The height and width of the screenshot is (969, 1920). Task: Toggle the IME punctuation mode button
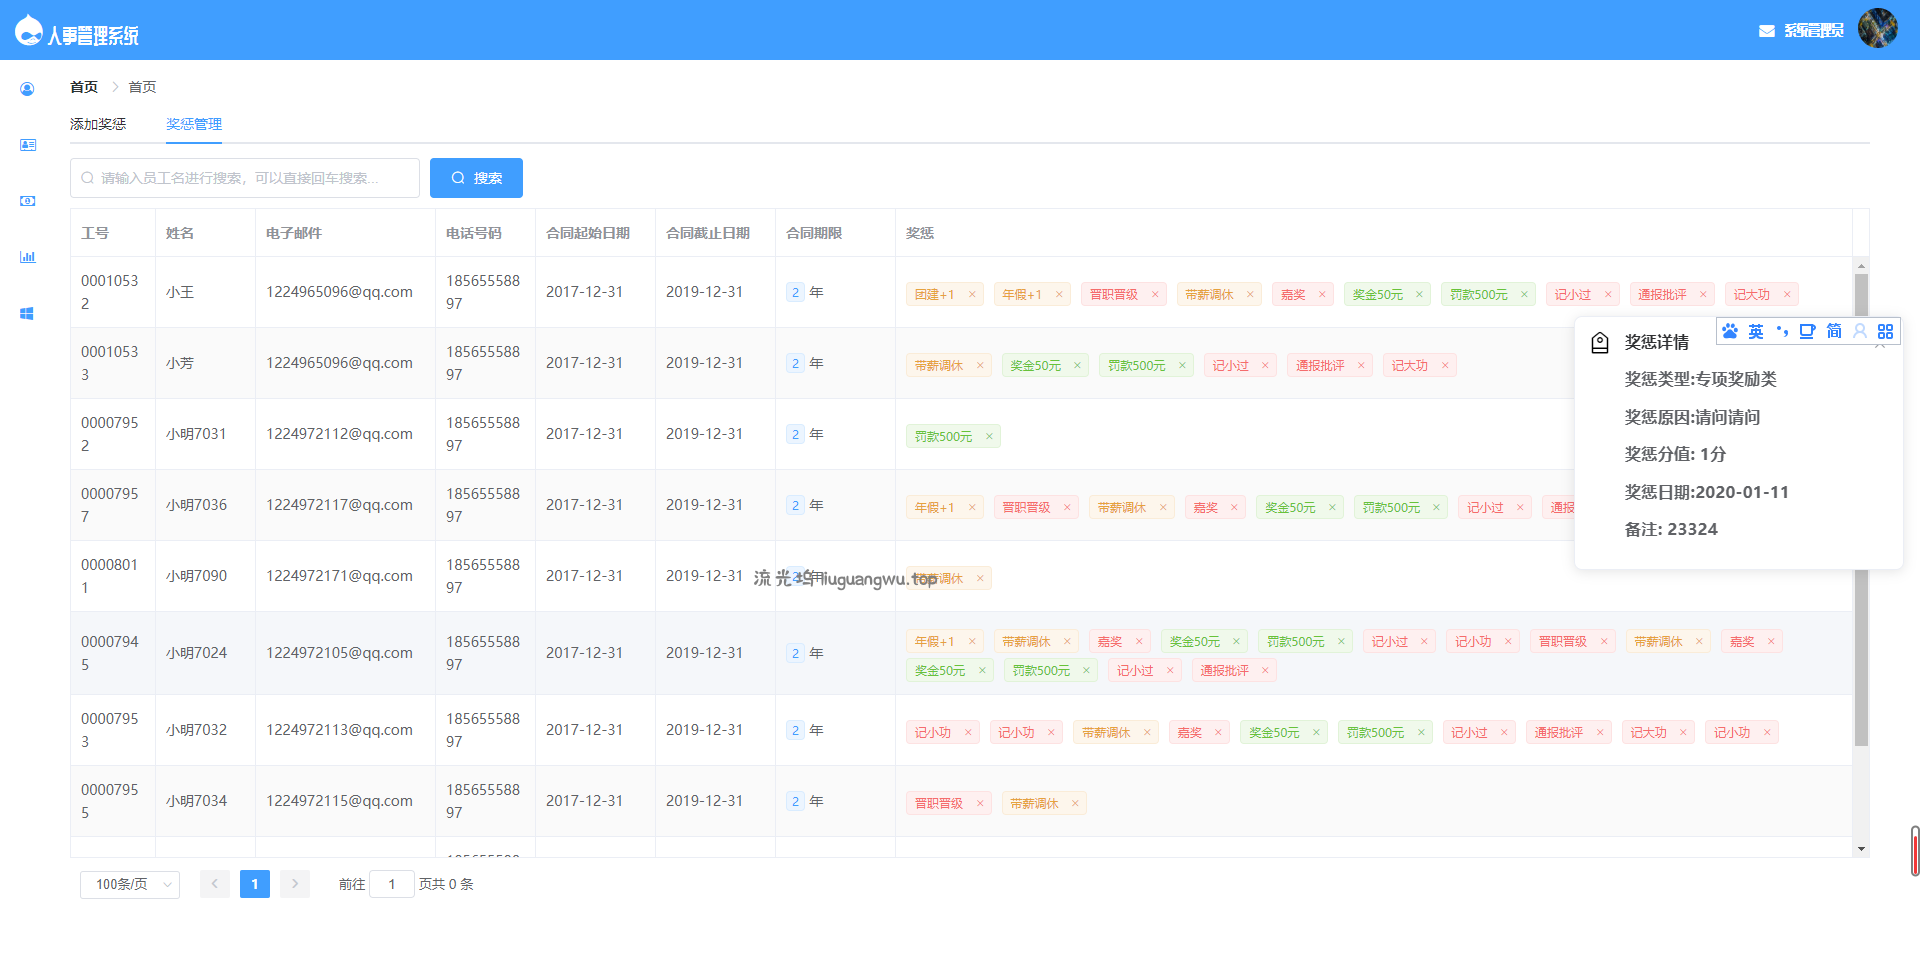pos(1782,331)
